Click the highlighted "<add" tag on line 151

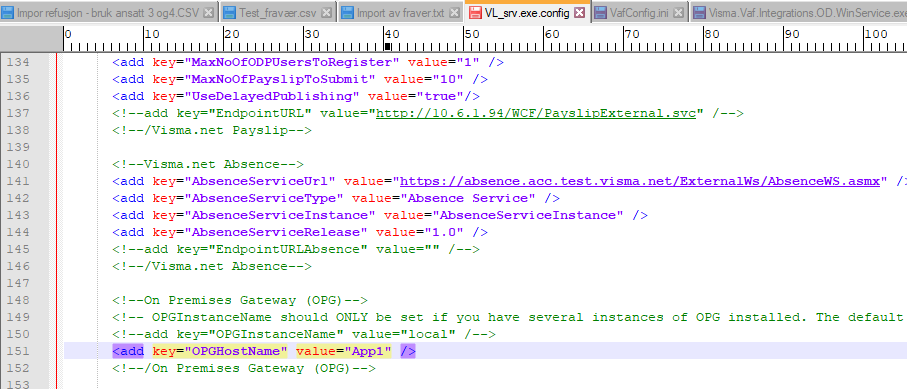tap(128, 351)
